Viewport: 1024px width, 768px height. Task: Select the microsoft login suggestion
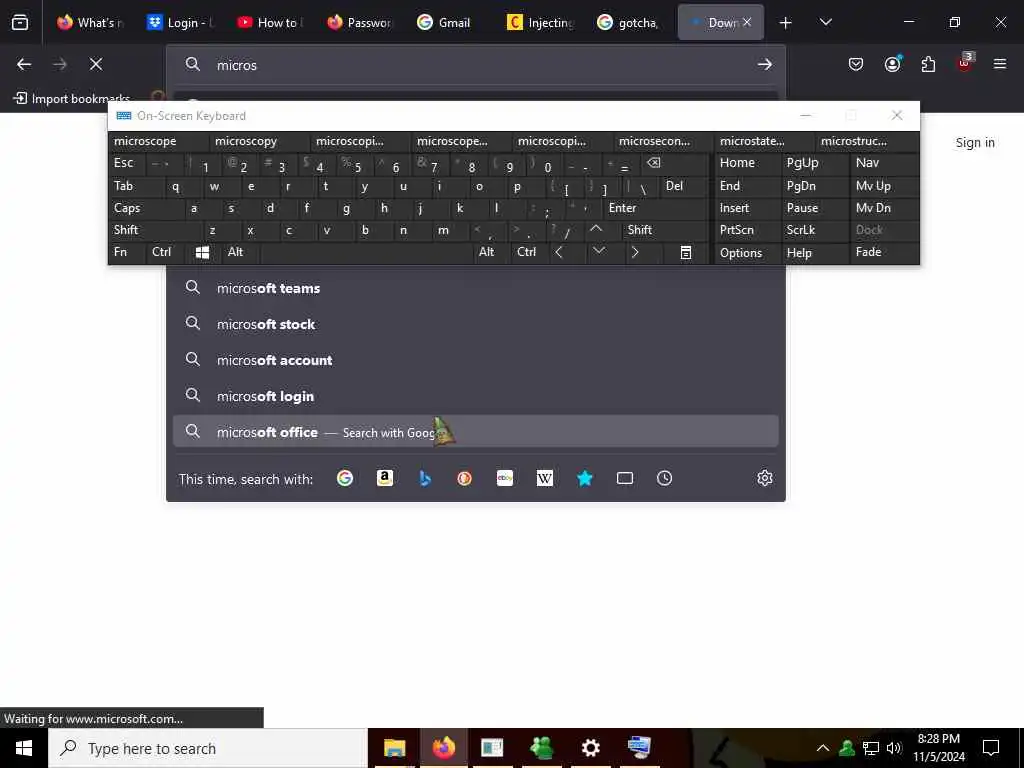point(475,396)
